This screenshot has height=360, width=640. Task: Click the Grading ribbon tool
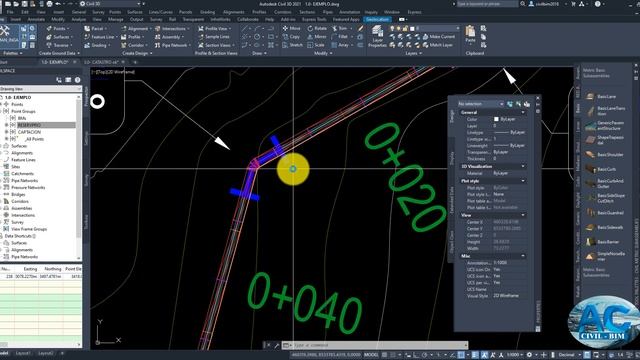pyautogui.click(x=96, y=45)
